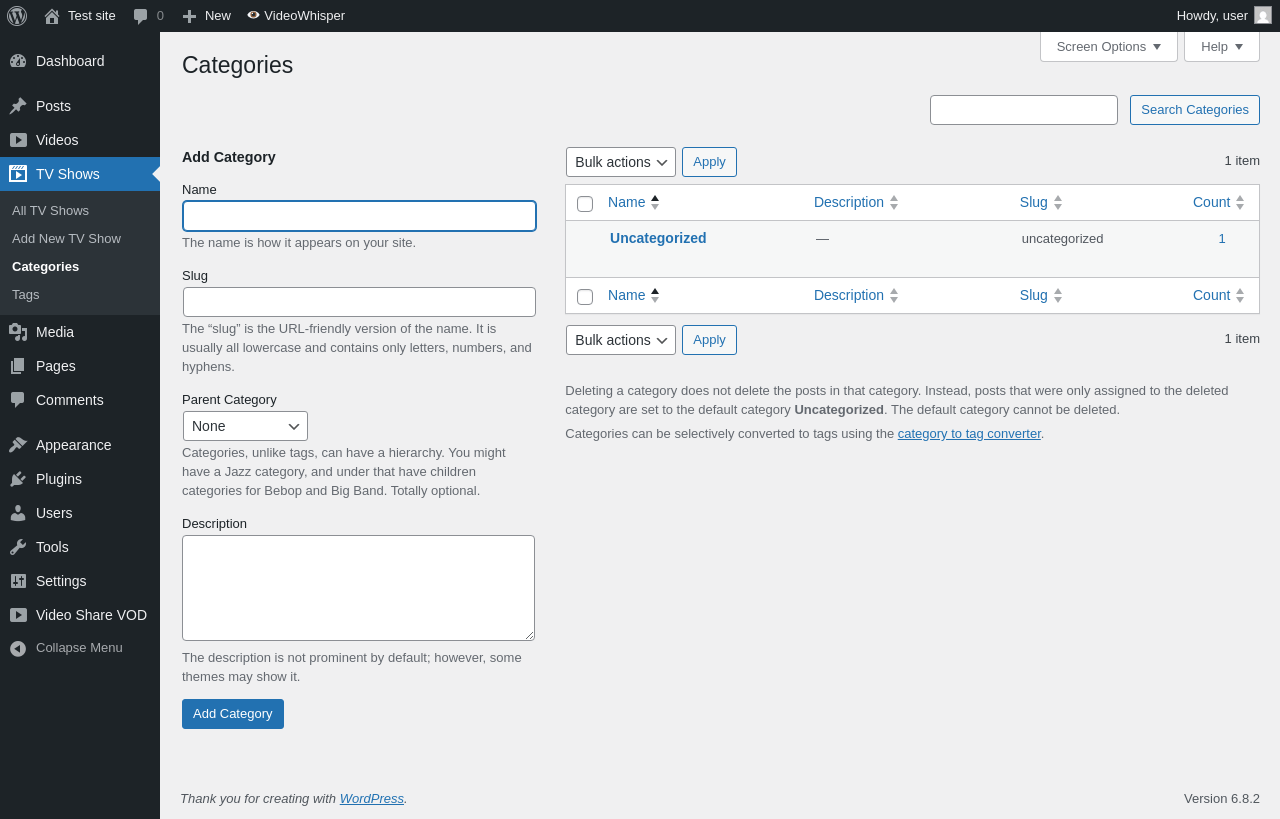Click the 'uncategorized' slug cell

coord(1063,239)
